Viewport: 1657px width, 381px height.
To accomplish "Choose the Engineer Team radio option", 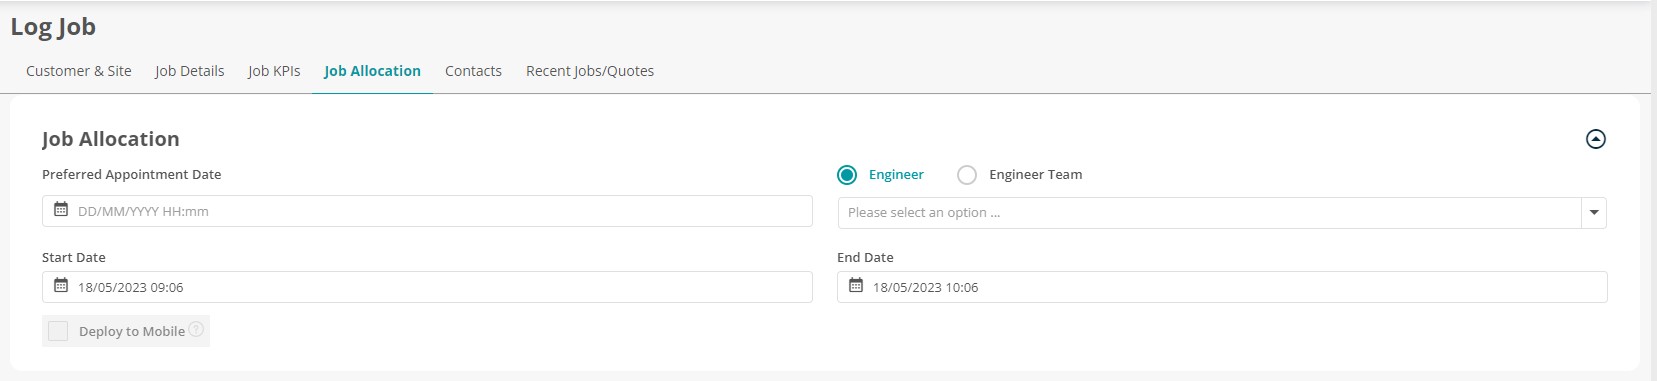I will pos(967,175).
